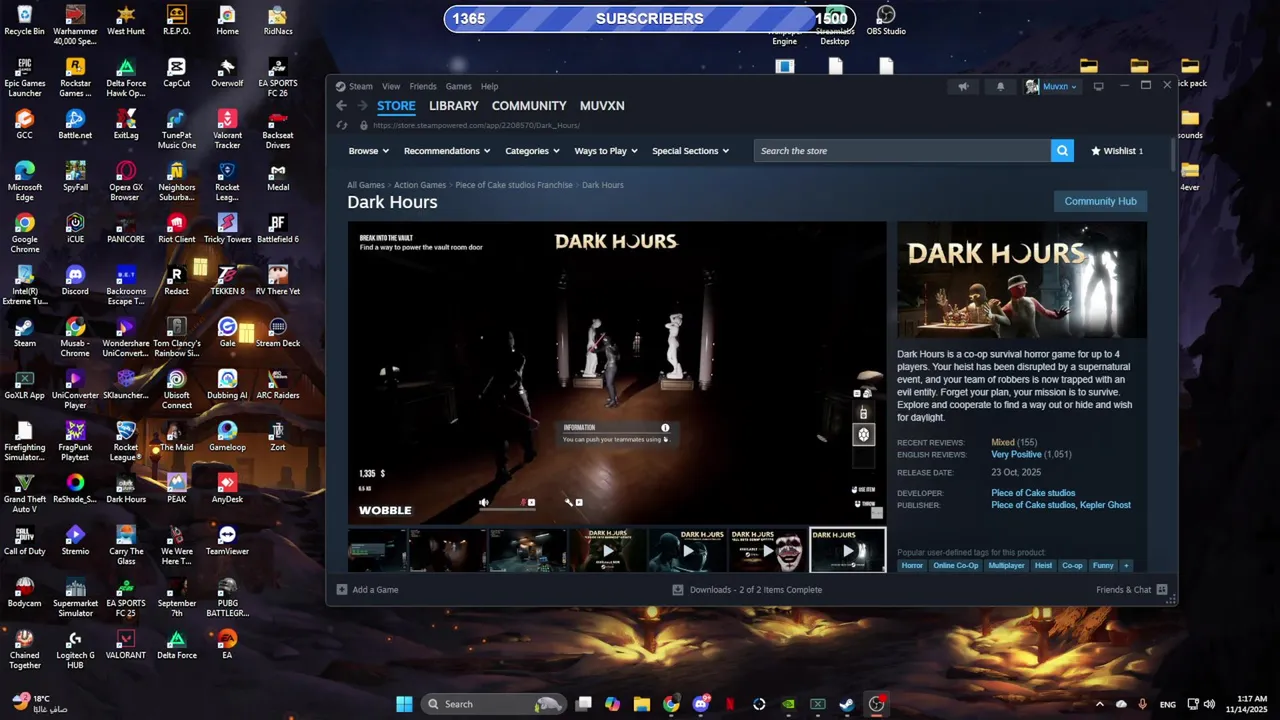
Task: Open the TeamViewer desktop shortcut
Action: coord(227,540)
